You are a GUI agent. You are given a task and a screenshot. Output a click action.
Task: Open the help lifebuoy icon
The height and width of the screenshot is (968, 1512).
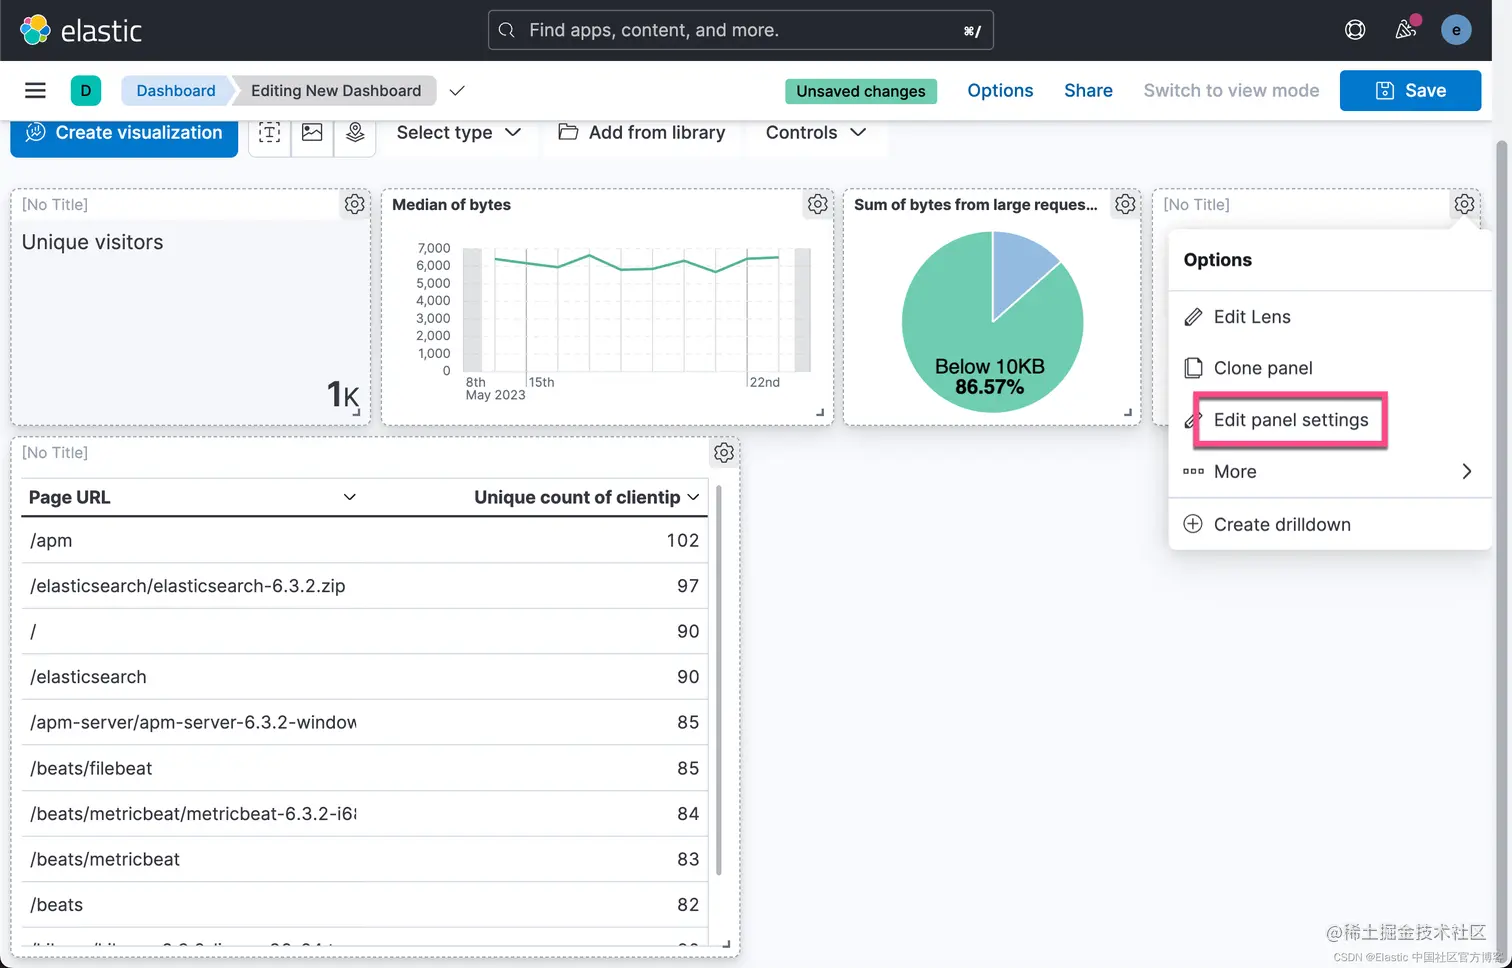pos(1355,30)
